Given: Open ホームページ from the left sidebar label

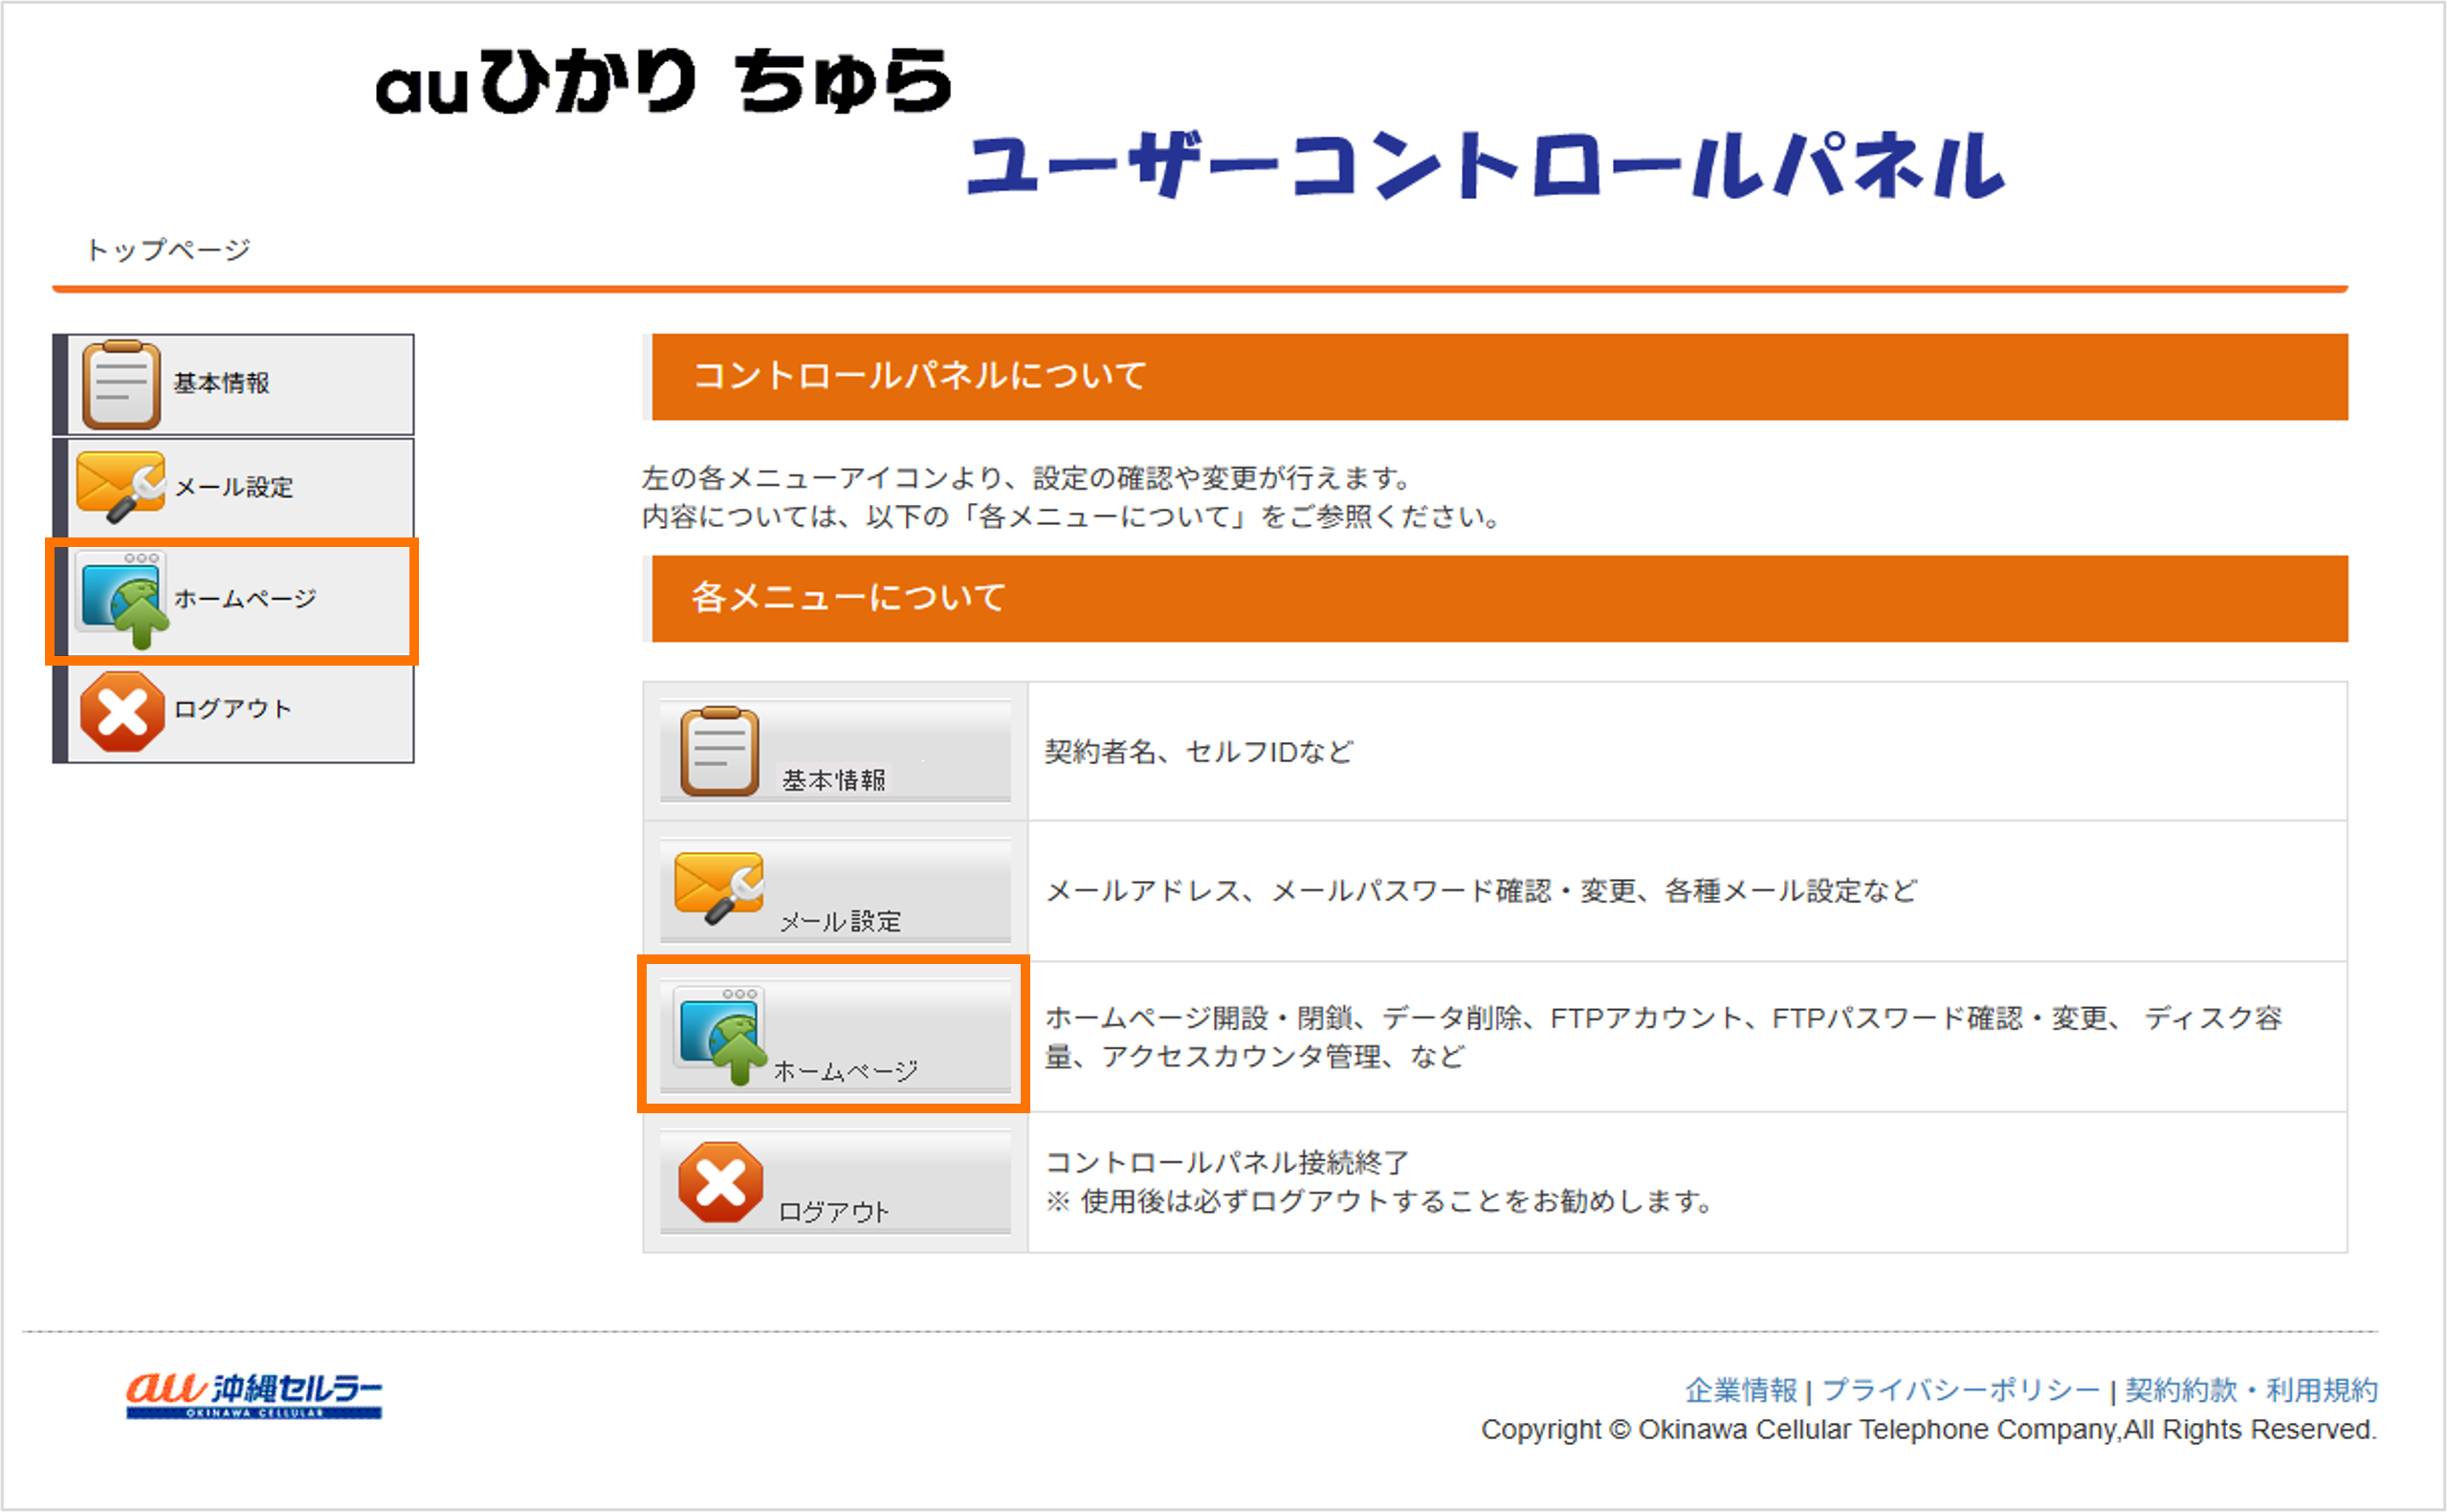Looking at the screenshot, I should pyautogui.click(x=245, y=599).
